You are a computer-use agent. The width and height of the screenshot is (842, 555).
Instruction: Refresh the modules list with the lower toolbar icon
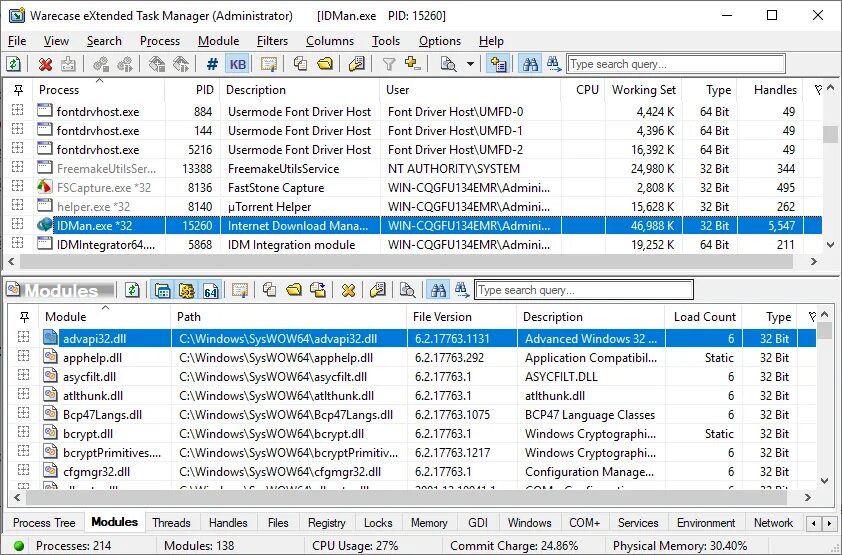pos(132,290)
